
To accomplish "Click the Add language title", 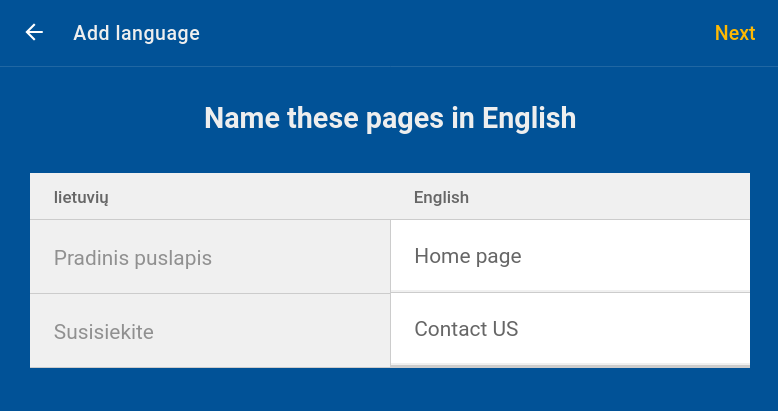I will [136, 33].
